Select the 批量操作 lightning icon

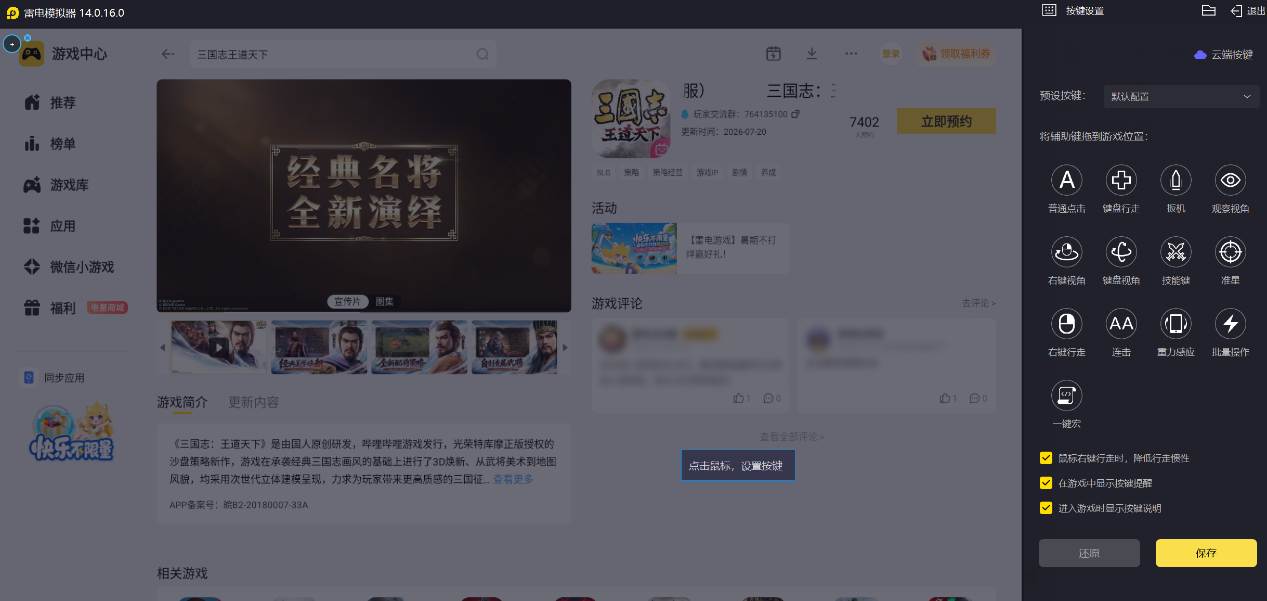pyautogui.click(x=1230, y=323)
